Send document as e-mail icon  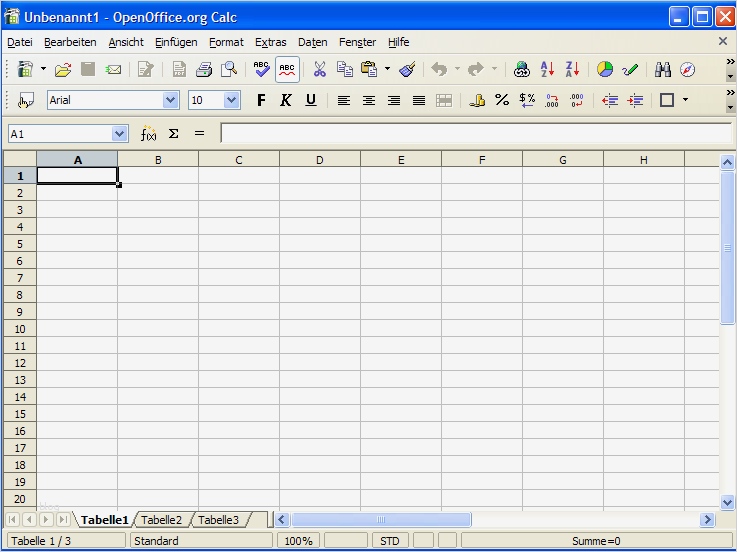click(113, 70)
